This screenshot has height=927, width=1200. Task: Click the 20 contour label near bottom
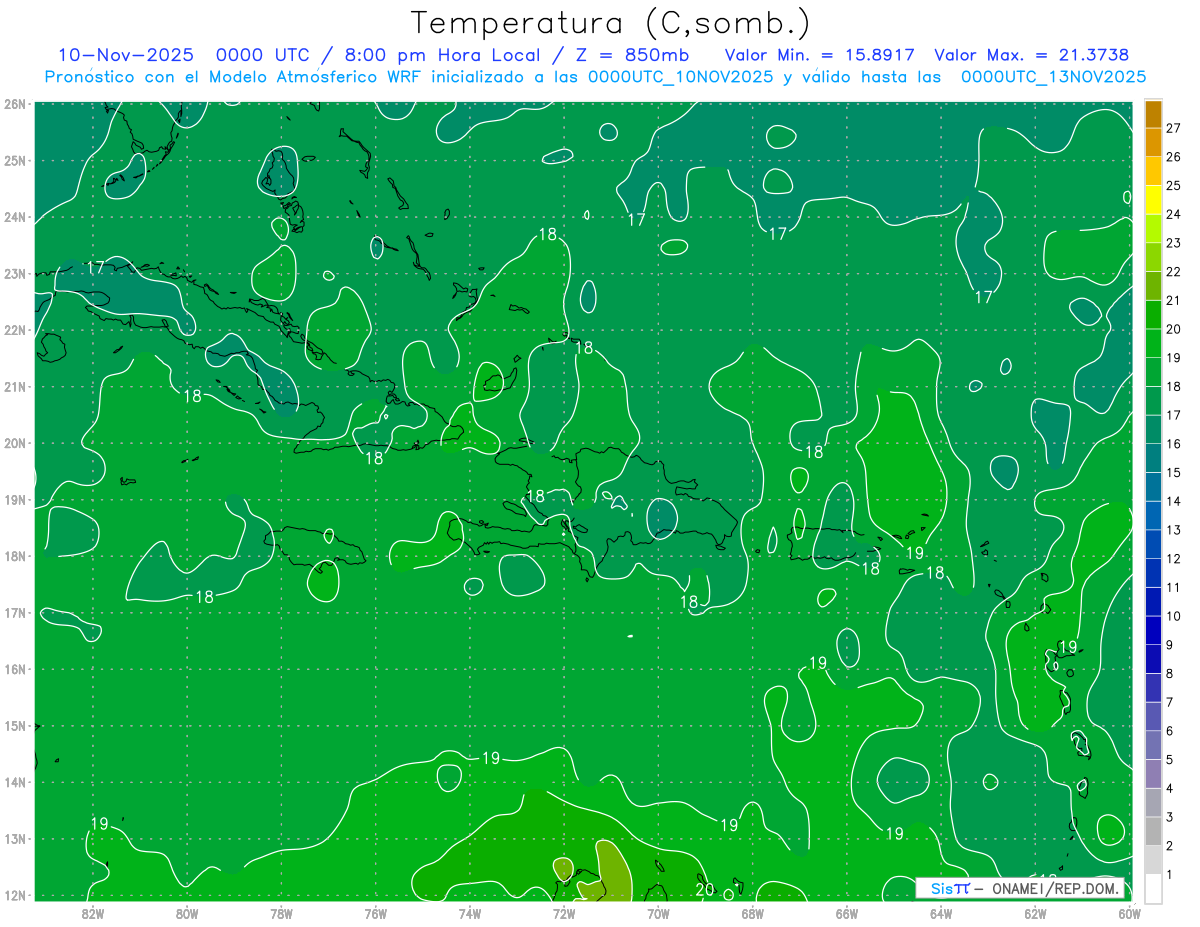click(704, 889)
